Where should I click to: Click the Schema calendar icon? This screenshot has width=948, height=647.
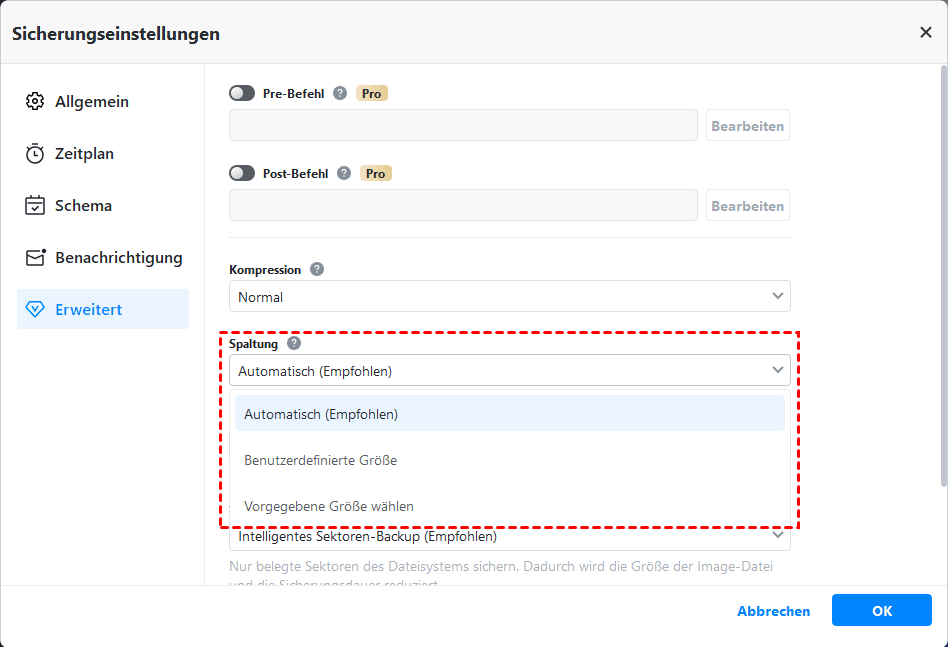tap(35, 206)
